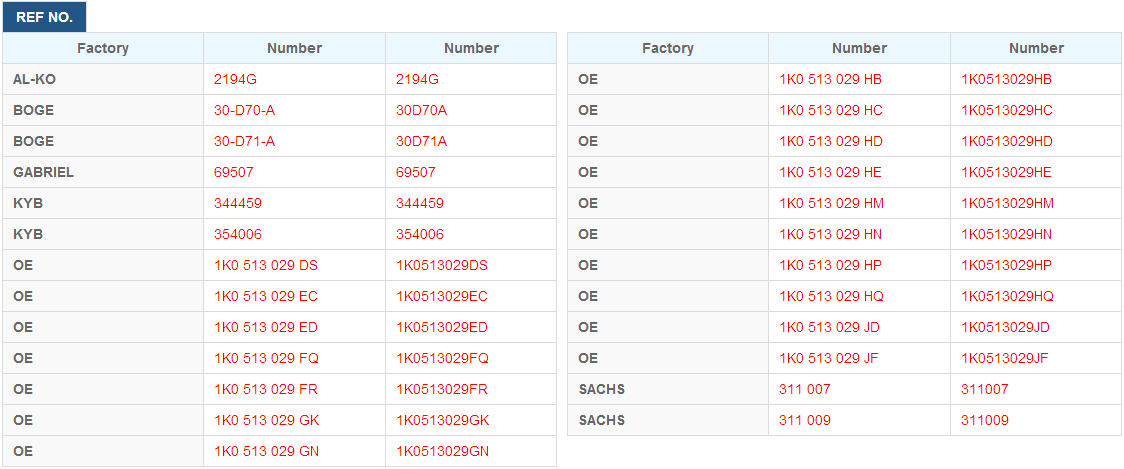The width and height of the screenshot is (1124, 469).
Task: Open OE reference 1K0 513 029 HM
Action: click(832, 204)
